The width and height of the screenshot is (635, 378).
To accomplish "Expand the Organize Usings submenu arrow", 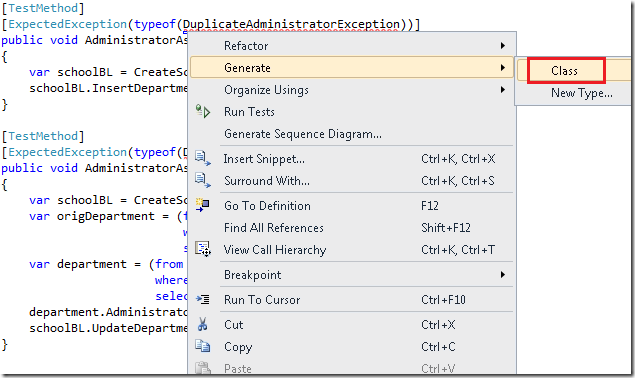I will tap(503, 90).
